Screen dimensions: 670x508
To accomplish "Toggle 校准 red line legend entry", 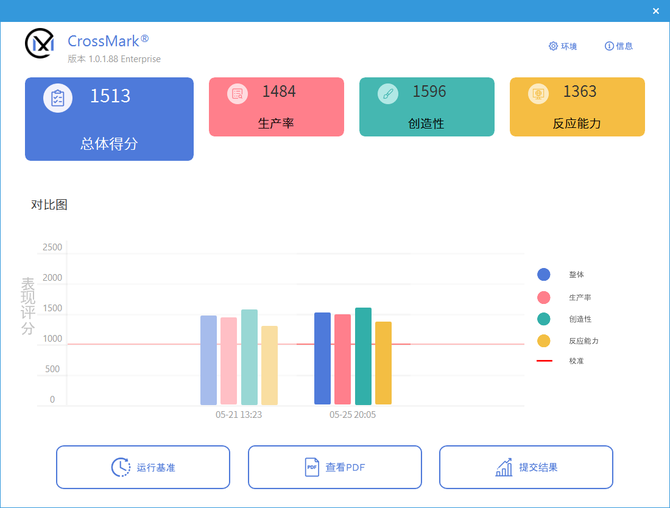I will (x=544, y=361).
